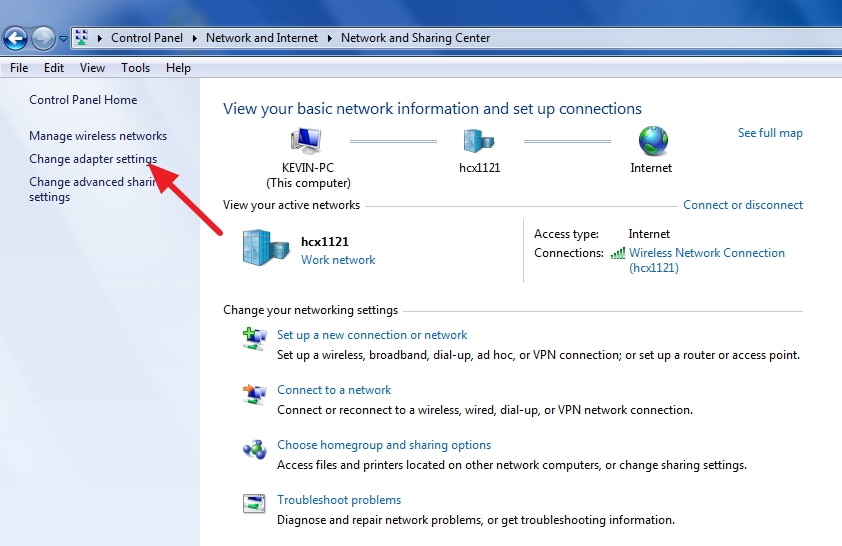The width and height of the screenshot is (842, 546).
Task: Open Wireless Network Connection (hcx1121) link
Action: point(707,260)
